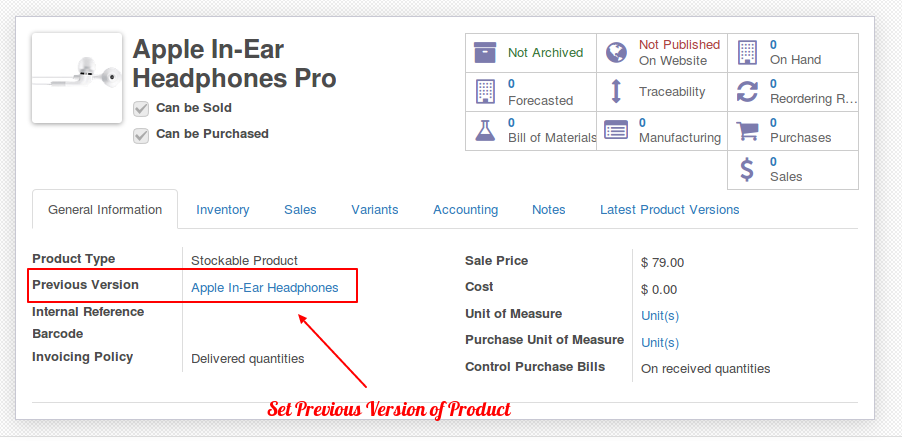Click the product headphones thumbnail image

(77, 78)
